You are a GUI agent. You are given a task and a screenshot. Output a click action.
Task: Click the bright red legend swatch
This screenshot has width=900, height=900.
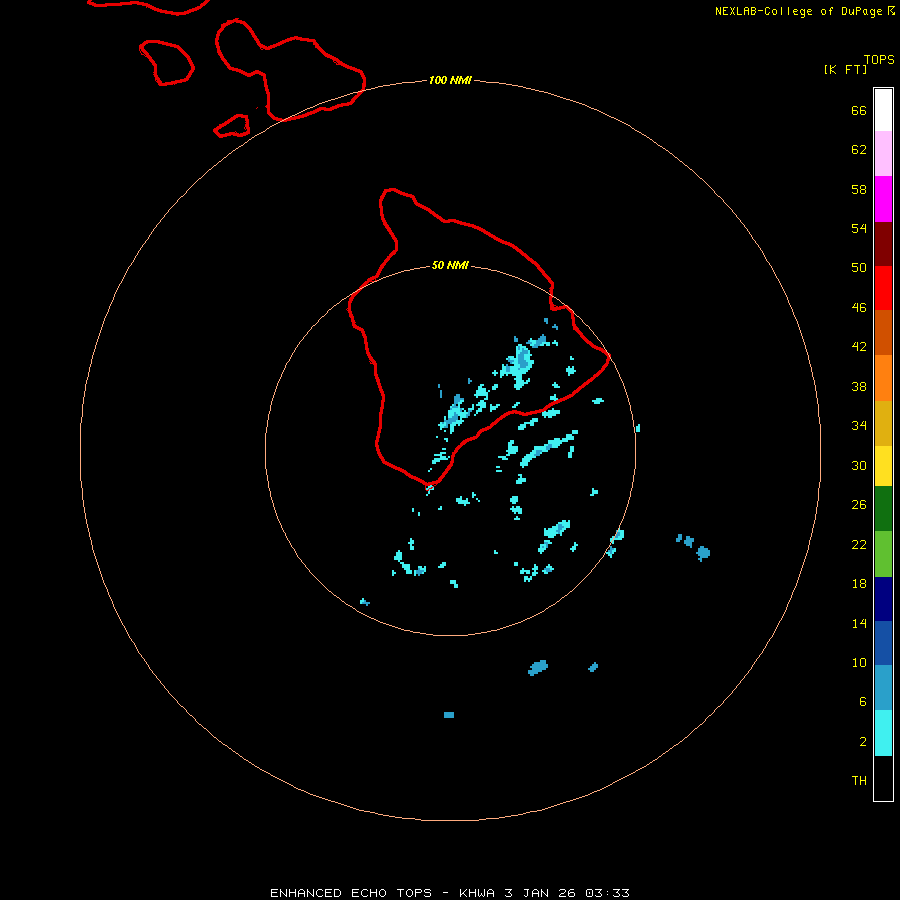point(883,288)
